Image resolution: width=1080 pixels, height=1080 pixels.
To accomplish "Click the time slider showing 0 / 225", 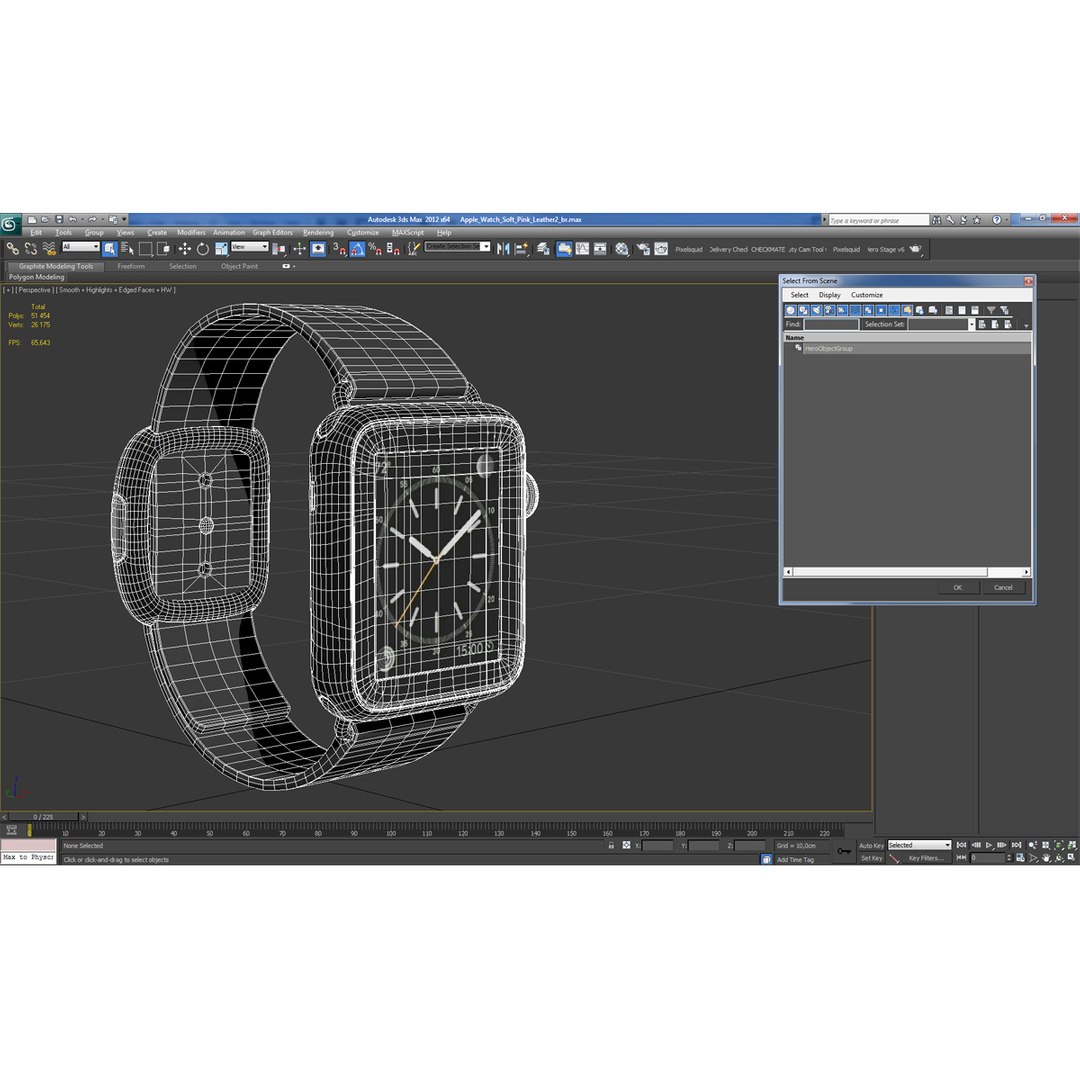I will [43, 817].
